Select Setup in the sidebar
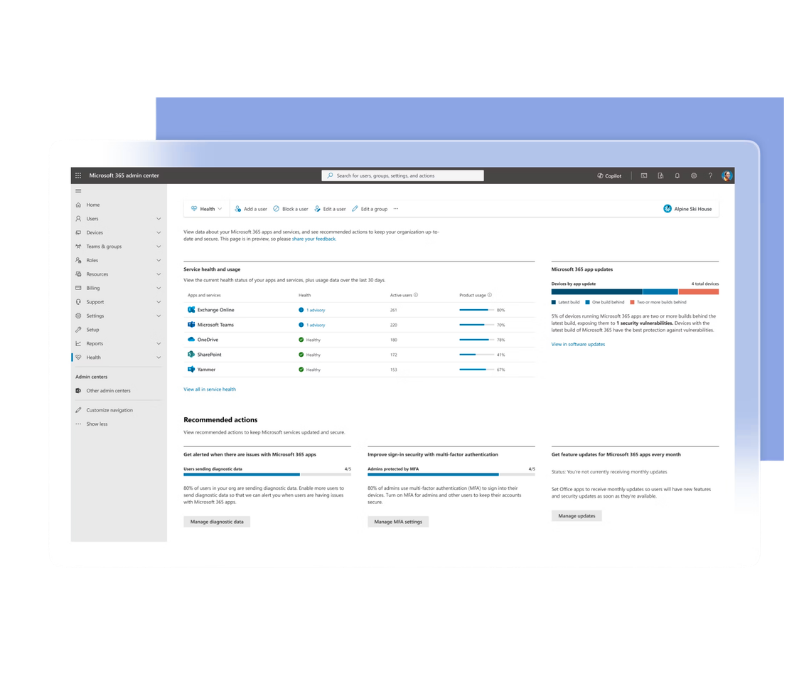Image resolution: width=800 pixels, height=700 pixels. pos(93,329)
